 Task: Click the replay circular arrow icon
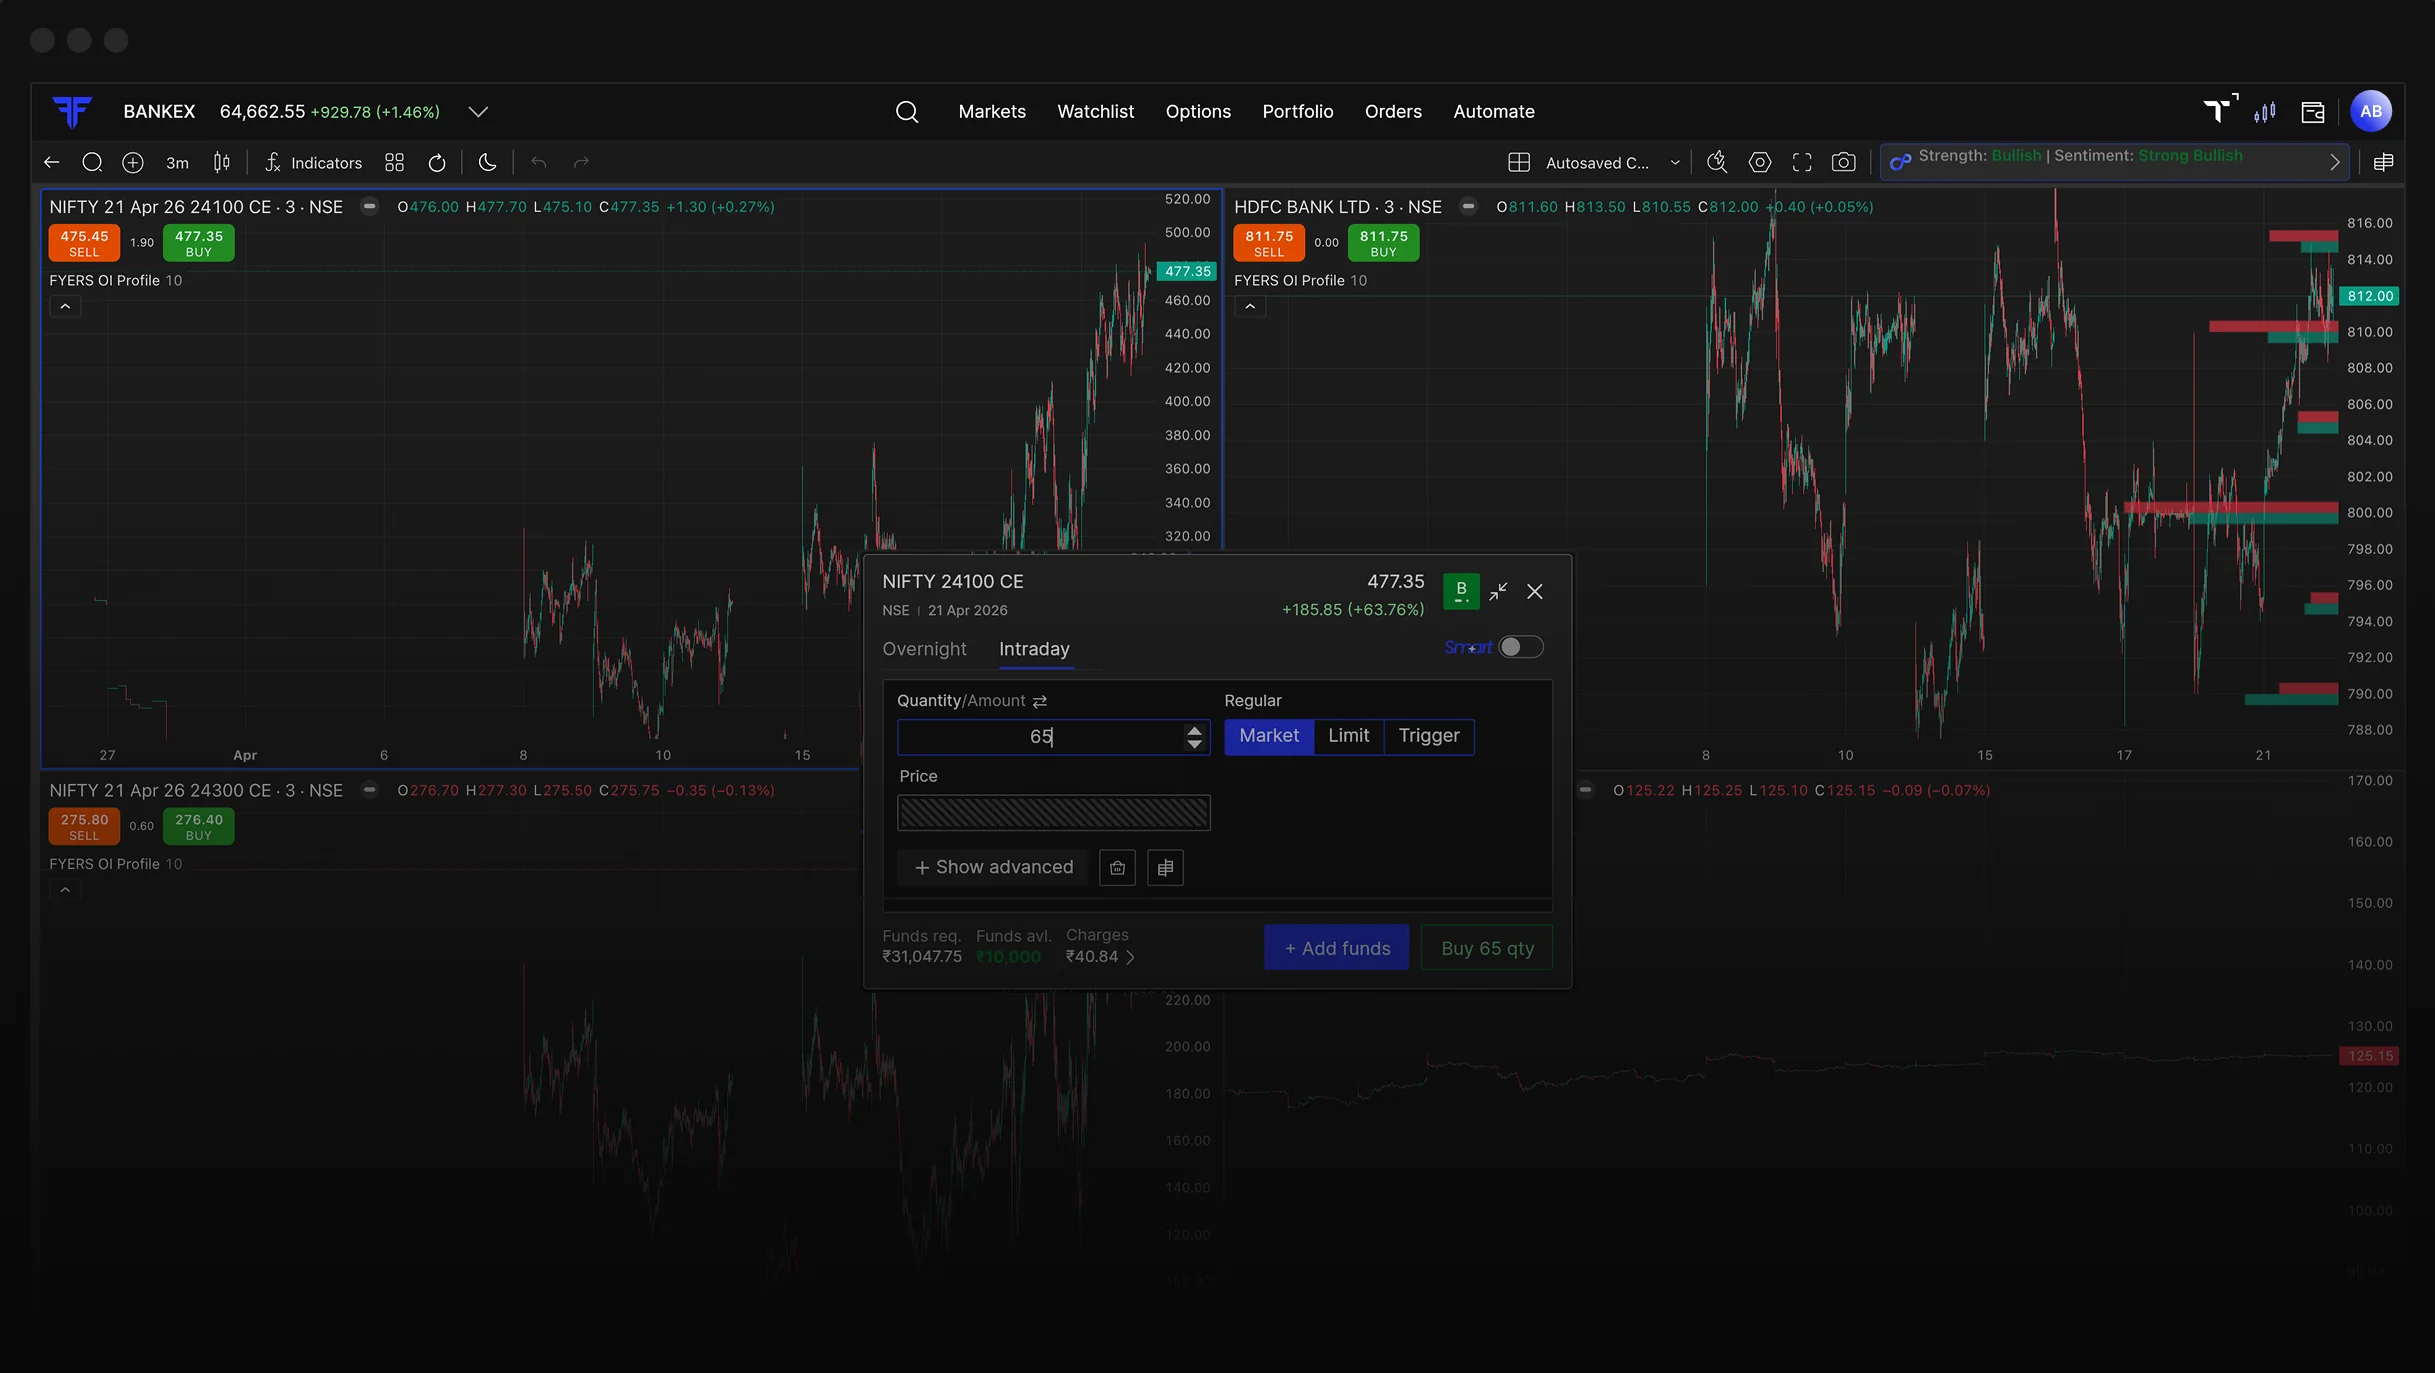[x=437, y=162]
